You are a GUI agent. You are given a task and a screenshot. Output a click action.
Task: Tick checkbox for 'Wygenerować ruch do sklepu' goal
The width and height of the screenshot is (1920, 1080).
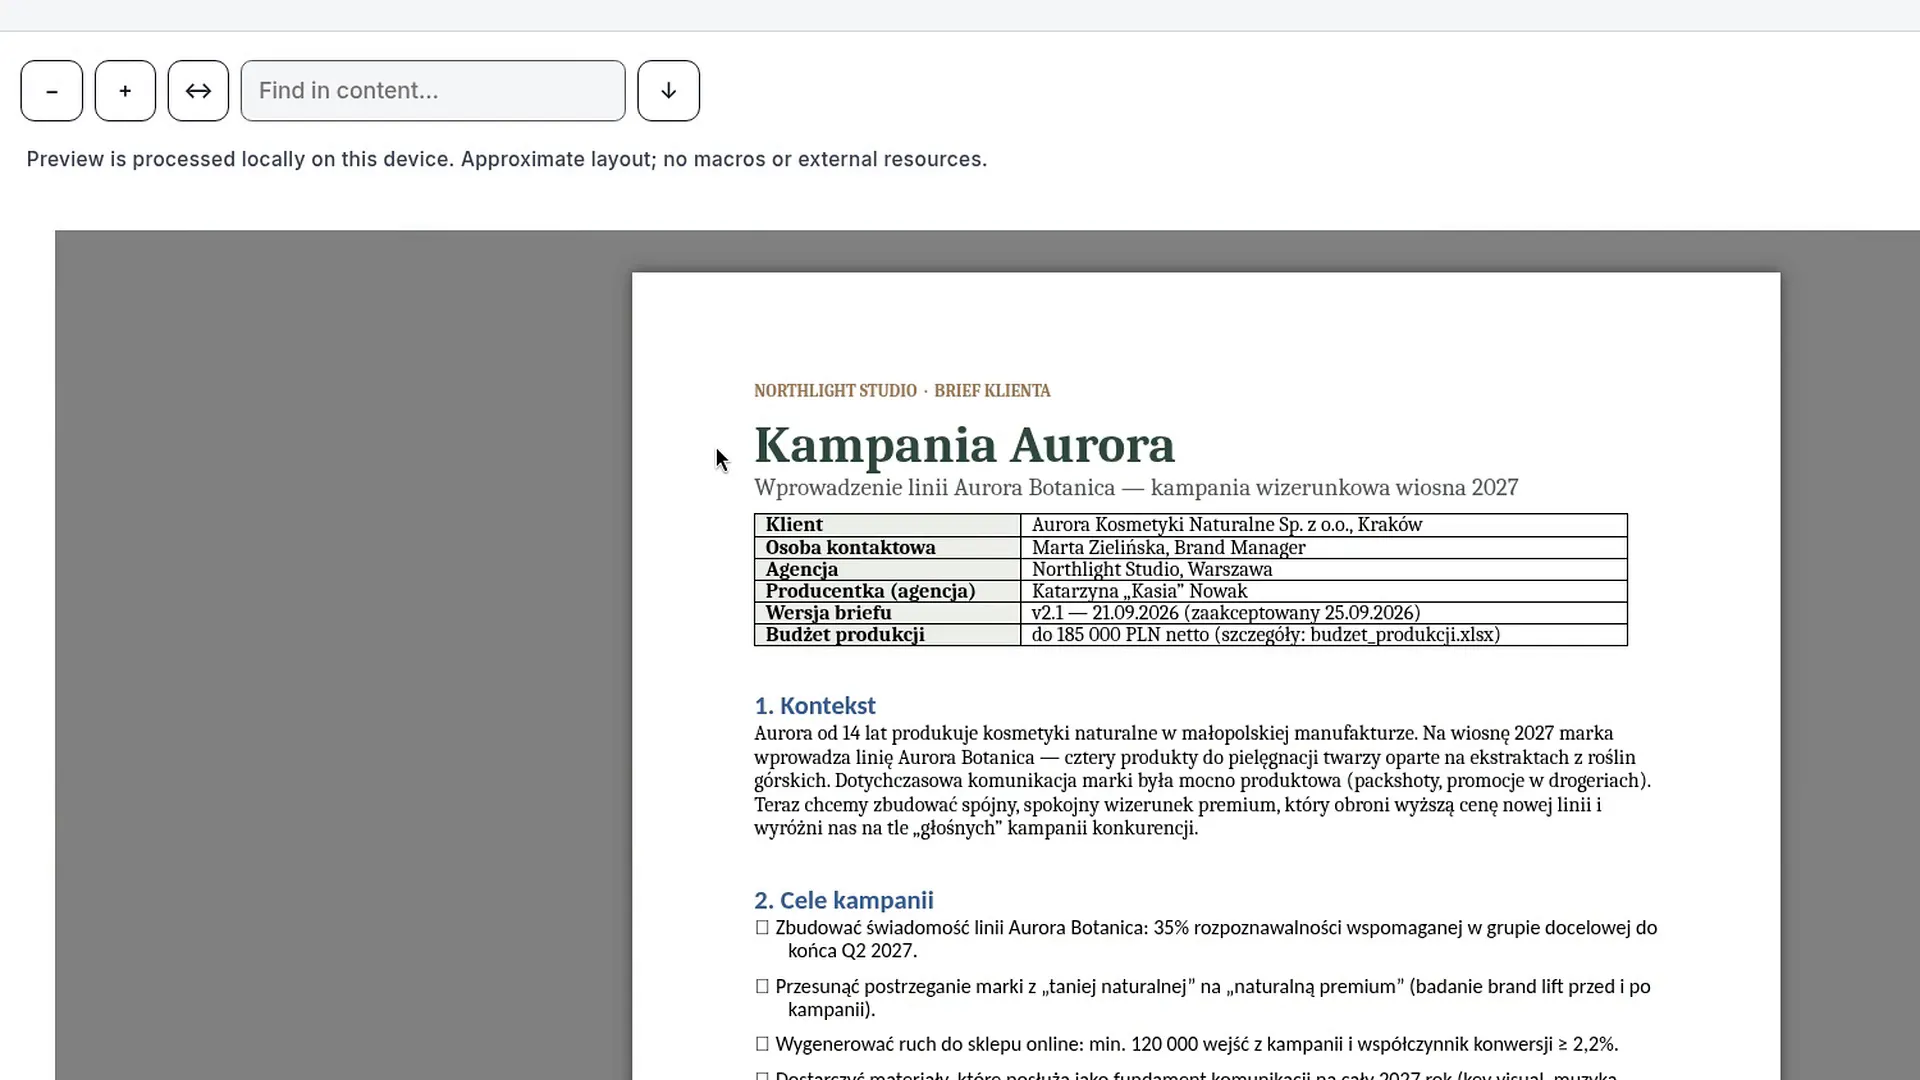pyautogui.click(x=762, y=1045)
